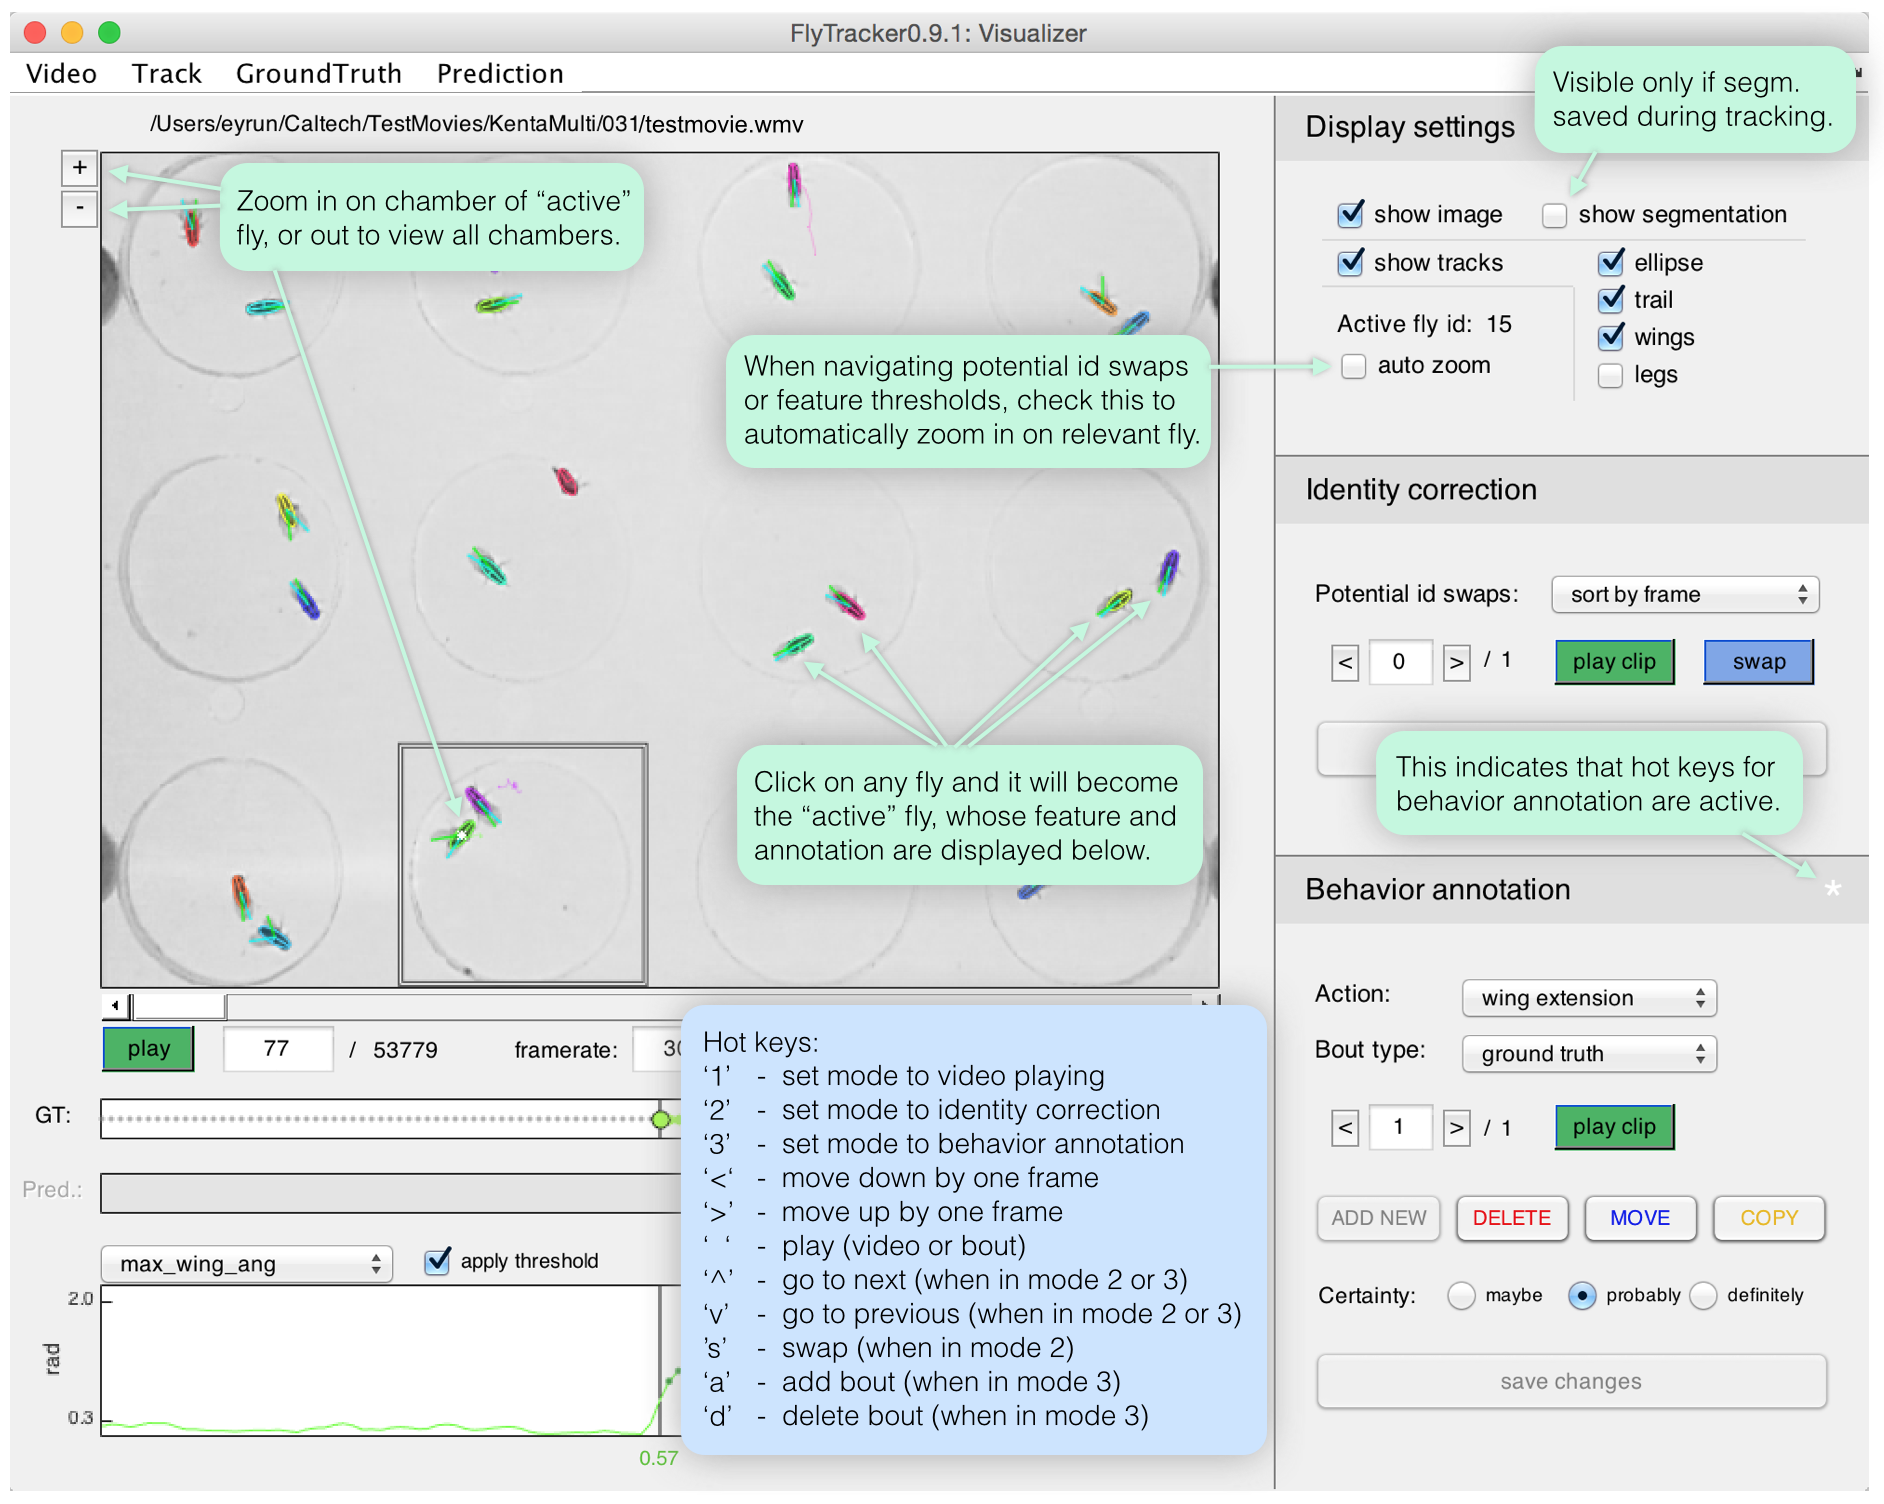Click left arrow of video scrollbar
Viewport: 1884px width, 1504px height.
pos(115,1005)
